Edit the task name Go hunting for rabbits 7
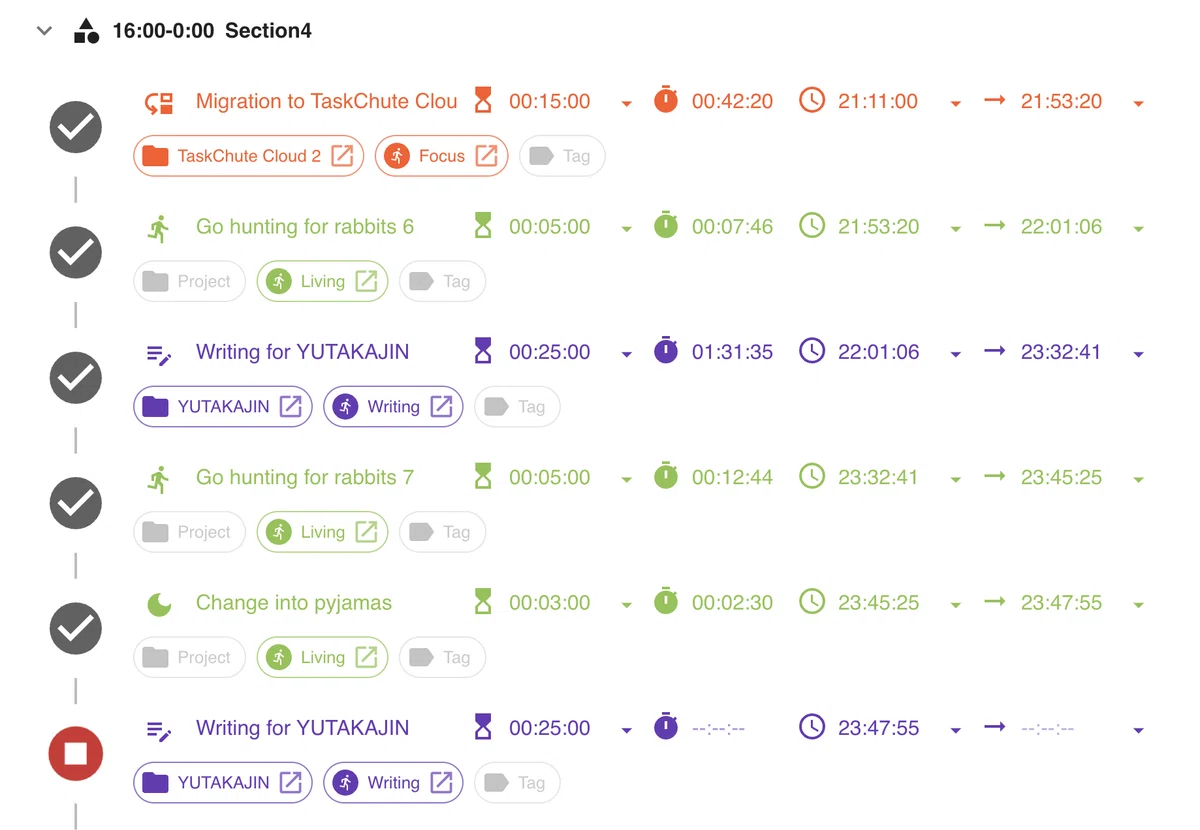This screenshot has width=1200, height=830. click(x=305, y=478)
